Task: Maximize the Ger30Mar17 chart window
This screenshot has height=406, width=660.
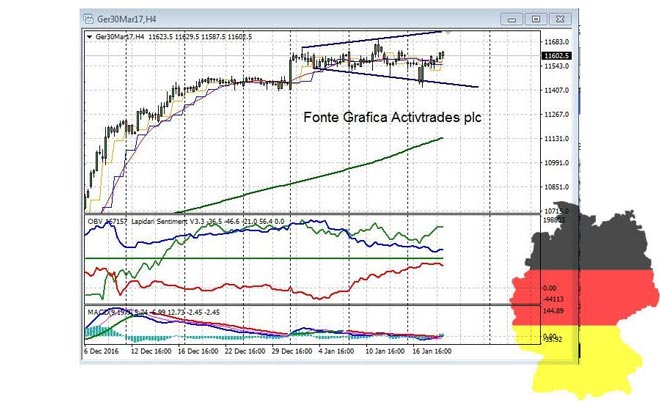Action: [x=534, y=17]
